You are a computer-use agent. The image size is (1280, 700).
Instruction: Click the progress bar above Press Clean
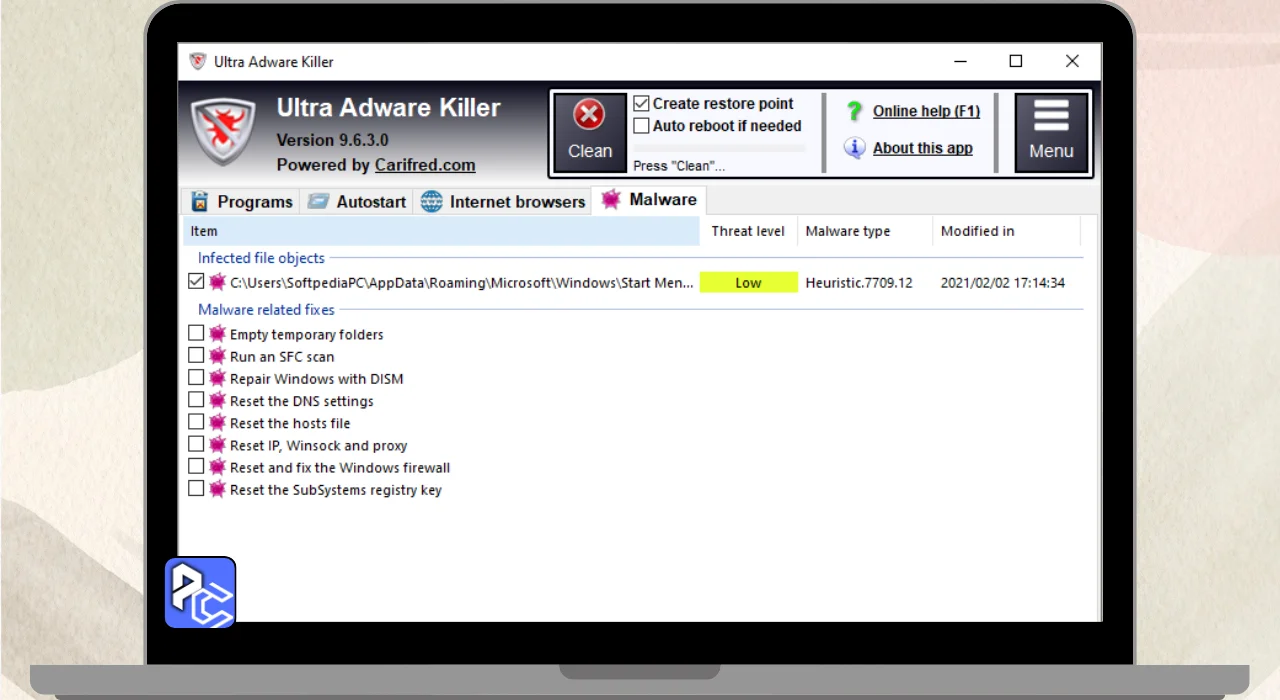(x=719, y=148)
